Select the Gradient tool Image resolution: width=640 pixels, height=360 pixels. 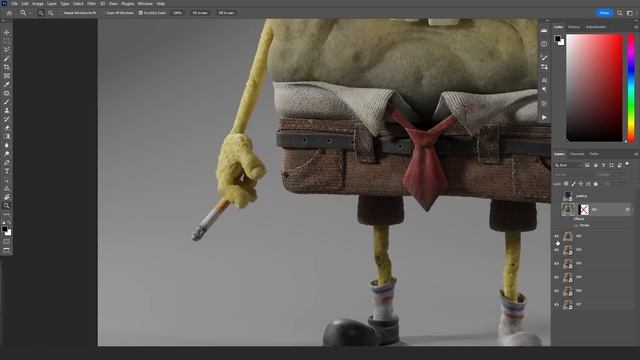(x=7, y=136)
